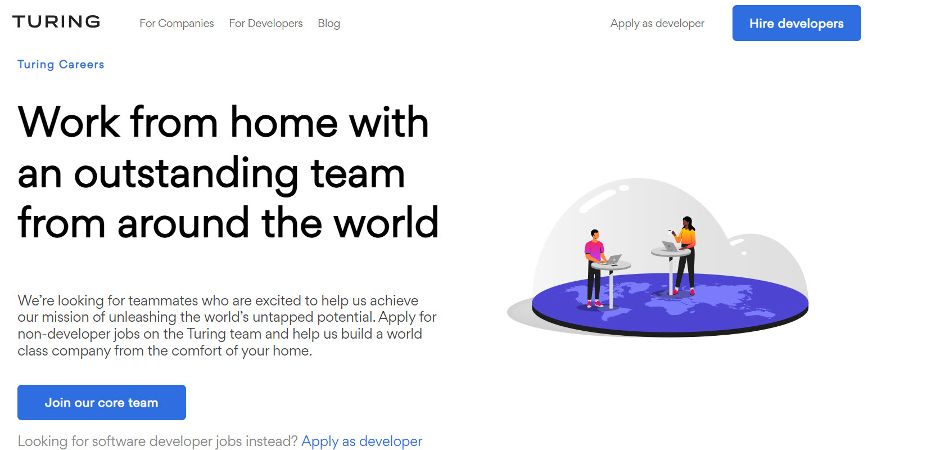Image resolution: width=936 pixels, height=450 pixels.
Task: Click the Looking for software developer jobs text
Action: click(157, 441)
